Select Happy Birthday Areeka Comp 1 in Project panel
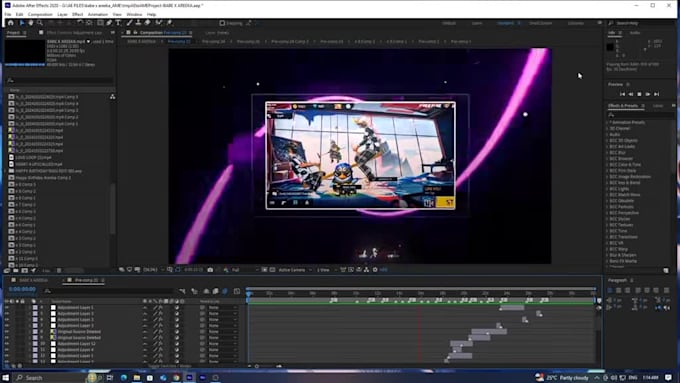Viewport: 680px width, 383px height. pos(43,177)
